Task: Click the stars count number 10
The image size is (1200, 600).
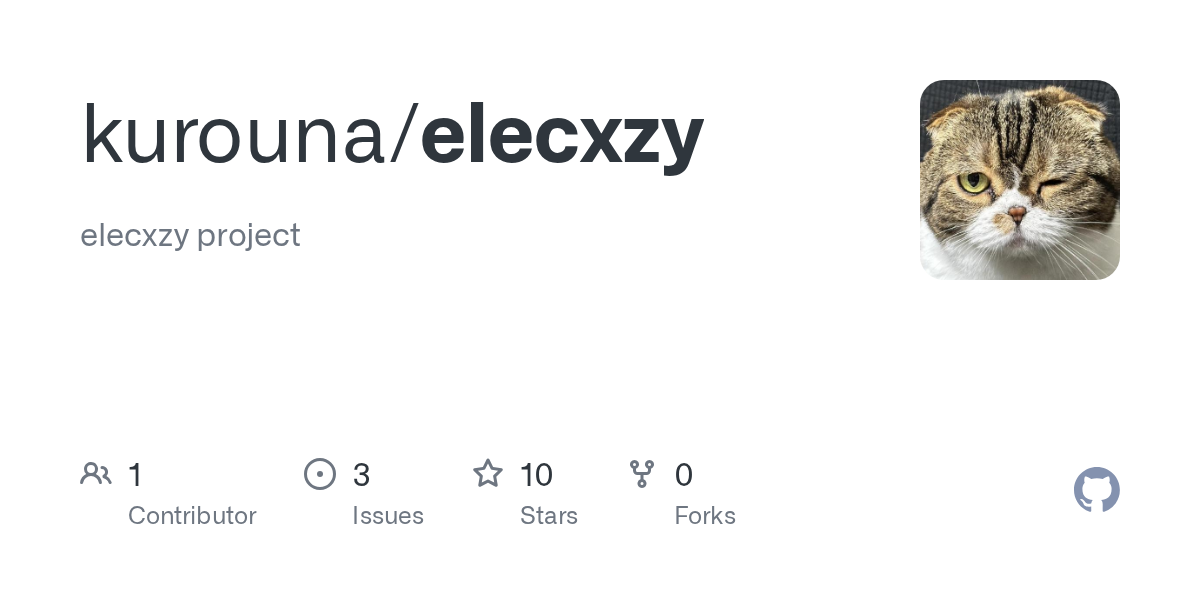Action: pos(536,474)
